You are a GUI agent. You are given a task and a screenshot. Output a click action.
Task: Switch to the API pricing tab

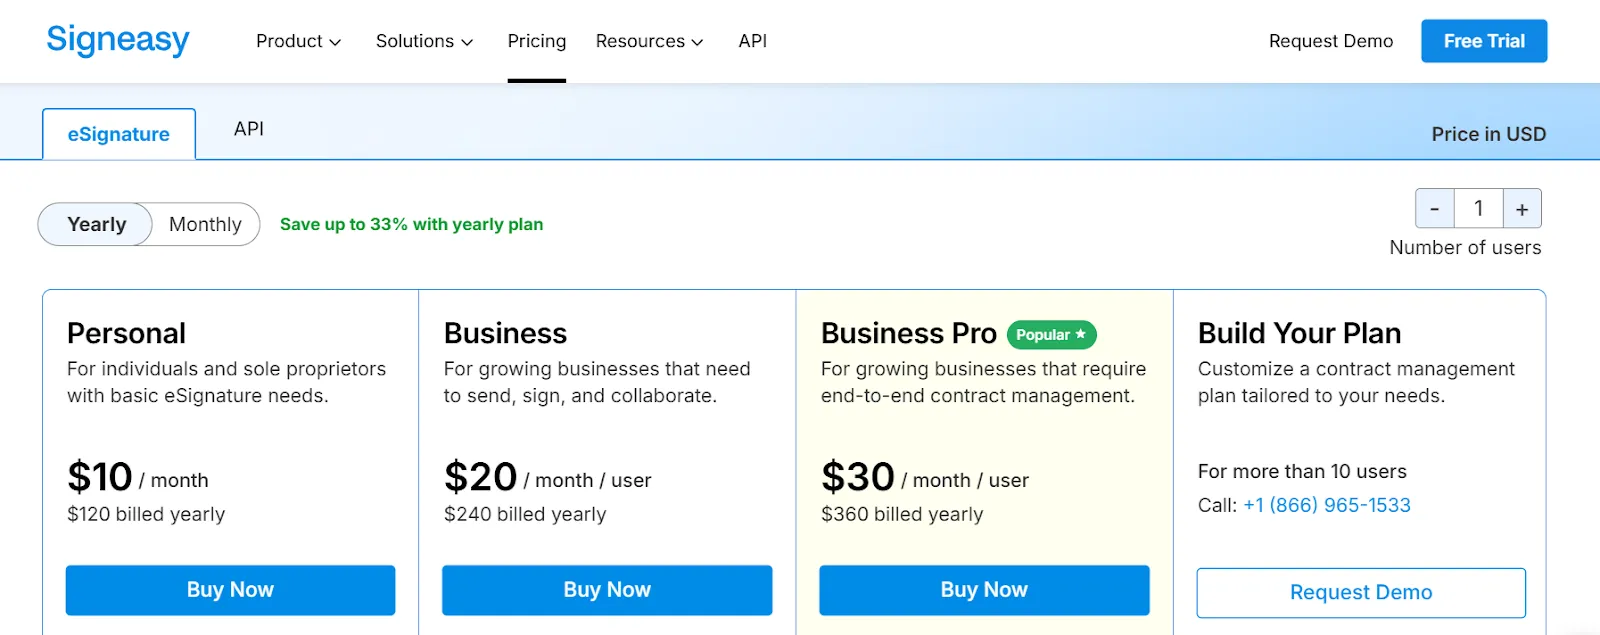pos(249,129)
